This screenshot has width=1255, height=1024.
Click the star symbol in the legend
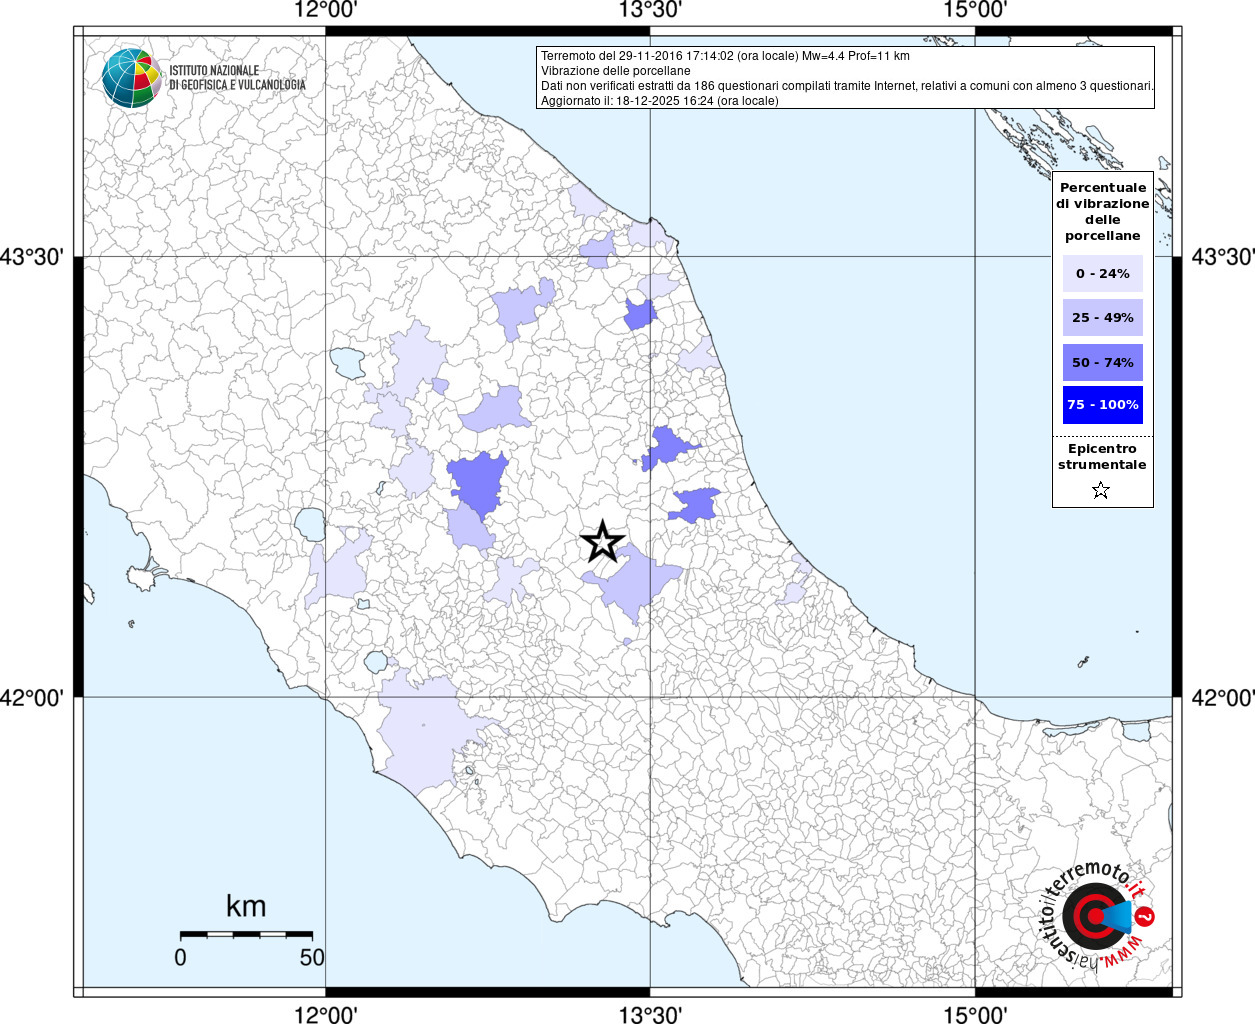[1101, 490]
